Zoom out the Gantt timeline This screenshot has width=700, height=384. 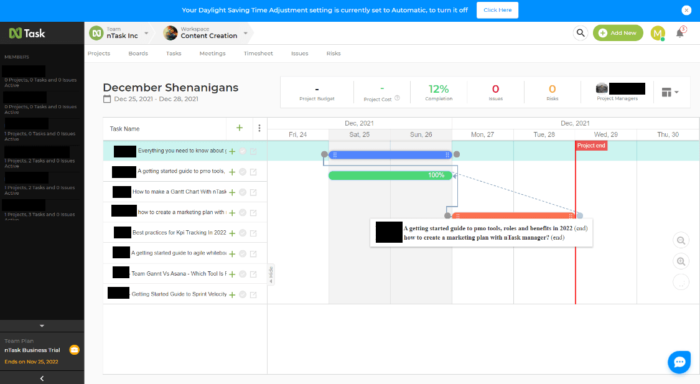[681, 241]
